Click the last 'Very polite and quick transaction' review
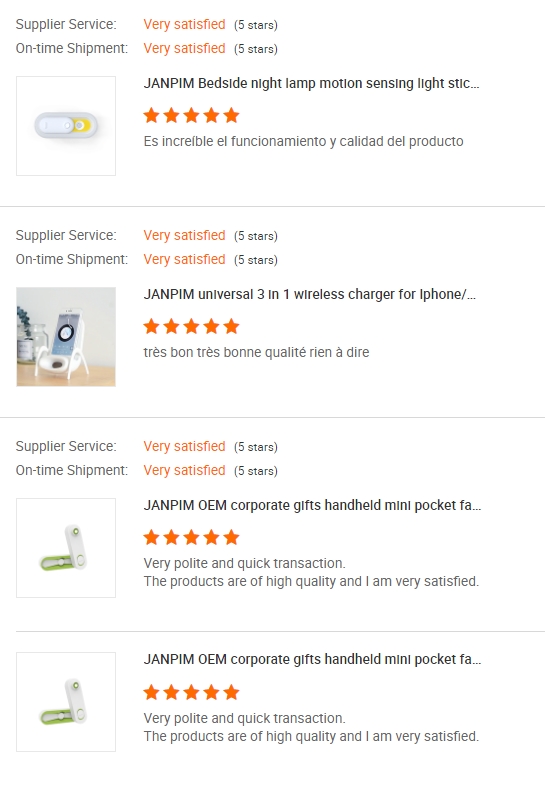 pos(245,718)
